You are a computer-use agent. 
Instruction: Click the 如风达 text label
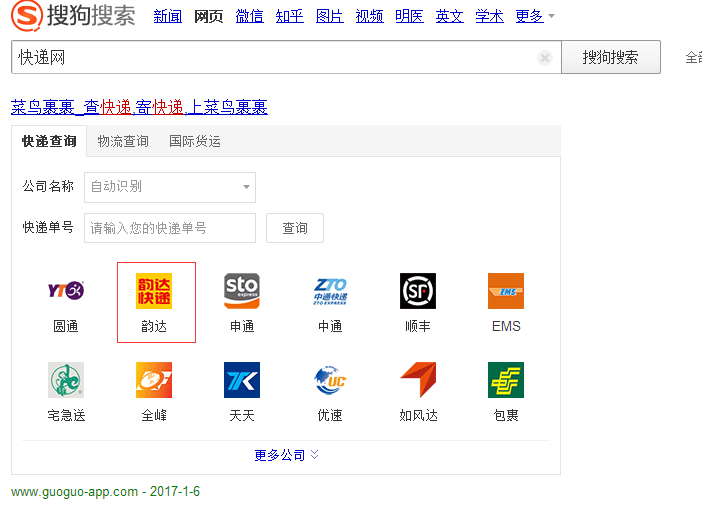pyautogui.click(x=418, y=416)
